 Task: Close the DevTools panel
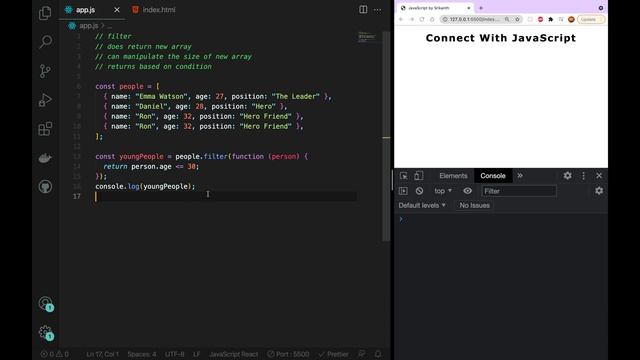click(599, 176)
